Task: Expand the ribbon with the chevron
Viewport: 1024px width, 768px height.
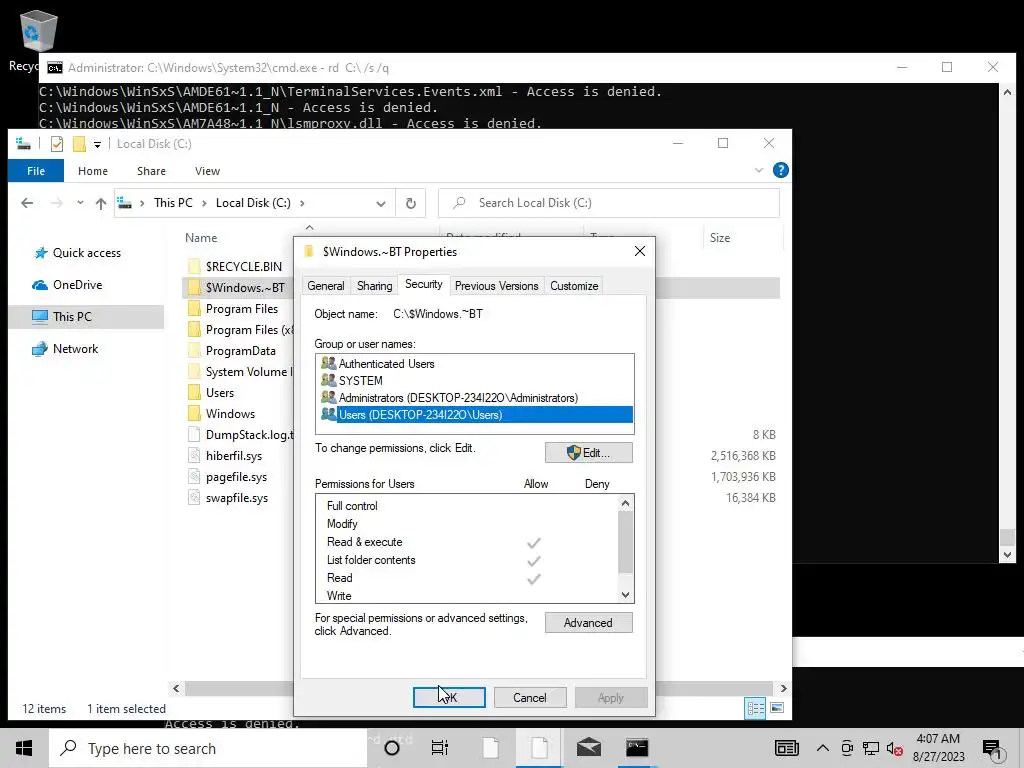Action: pyautogui.click(x=759, y=170)
